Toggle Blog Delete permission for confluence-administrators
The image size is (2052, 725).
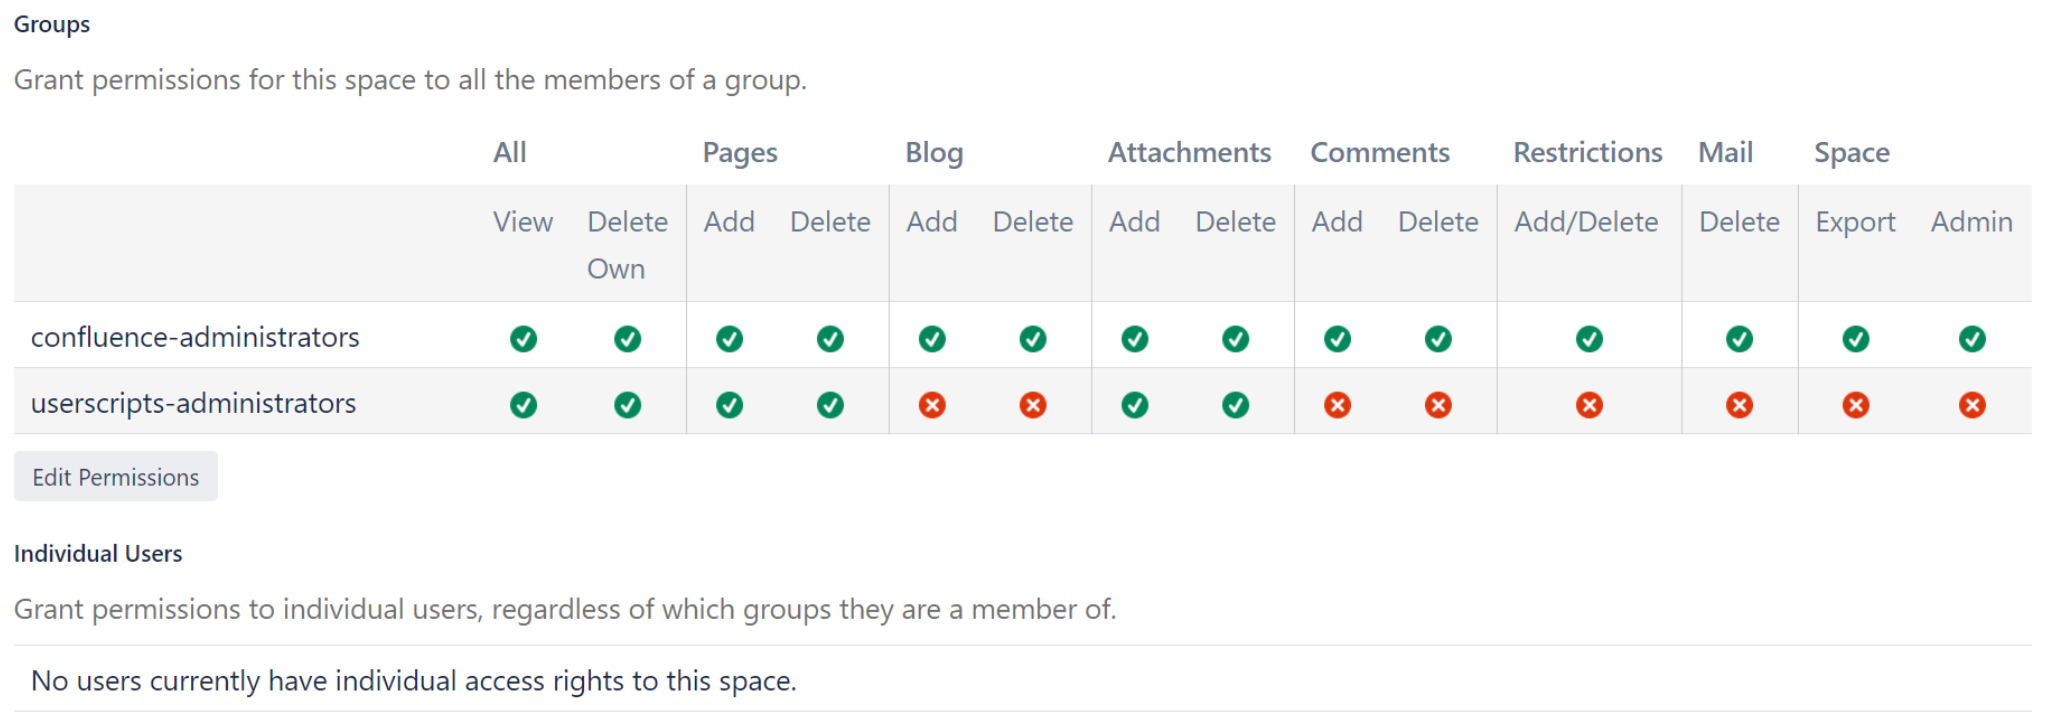click(x=1034, y=338)
